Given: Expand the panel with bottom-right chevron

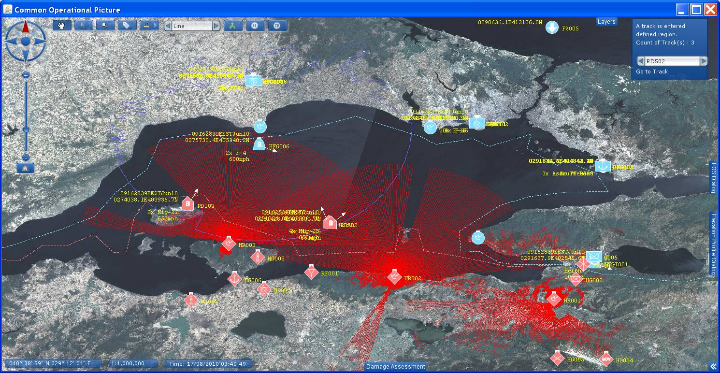Looking at the screenshot, I should pos(713,367).
